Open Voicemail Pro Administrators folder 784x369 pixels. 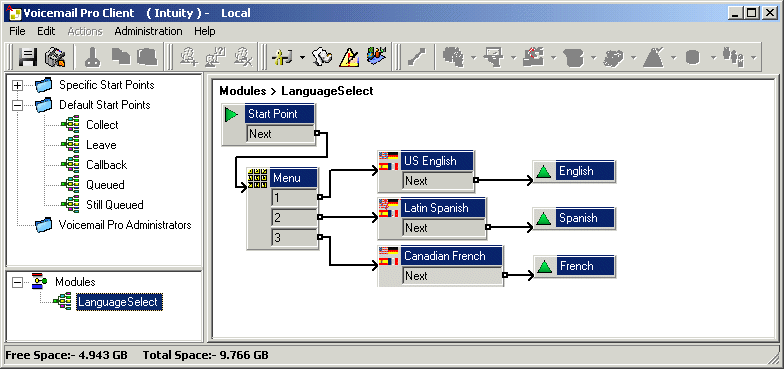(x=125, y=225)
